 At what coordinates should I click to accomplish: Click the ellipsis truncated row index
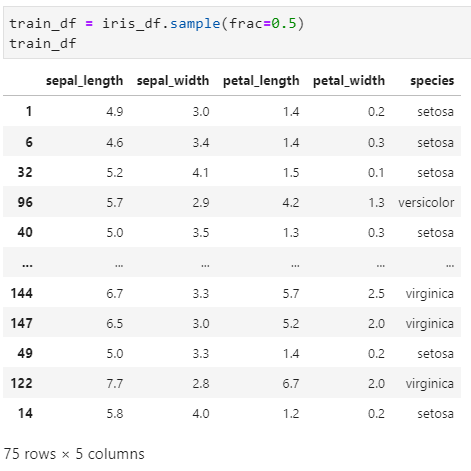[27, 265]
